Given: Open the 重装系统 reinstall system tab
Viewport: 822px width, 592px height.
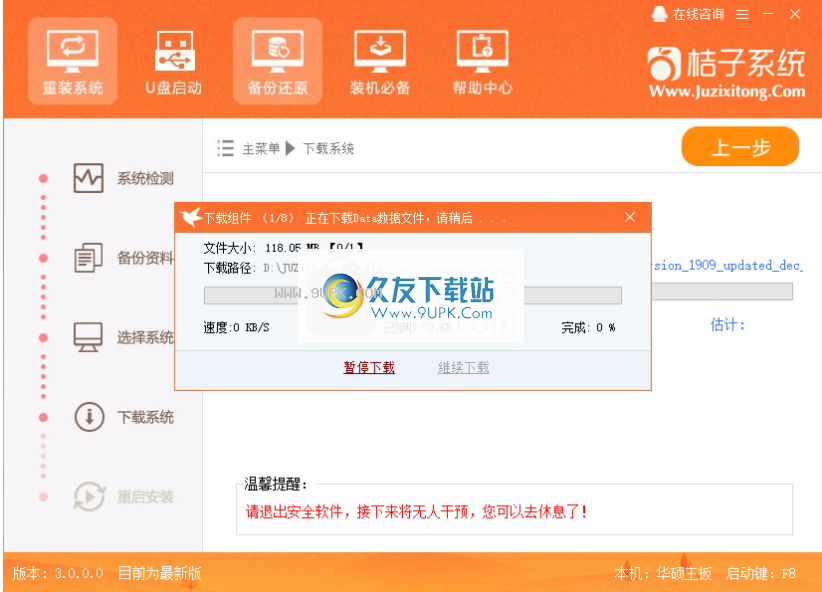Looking at the screenshot, I should tap(72, 61).
